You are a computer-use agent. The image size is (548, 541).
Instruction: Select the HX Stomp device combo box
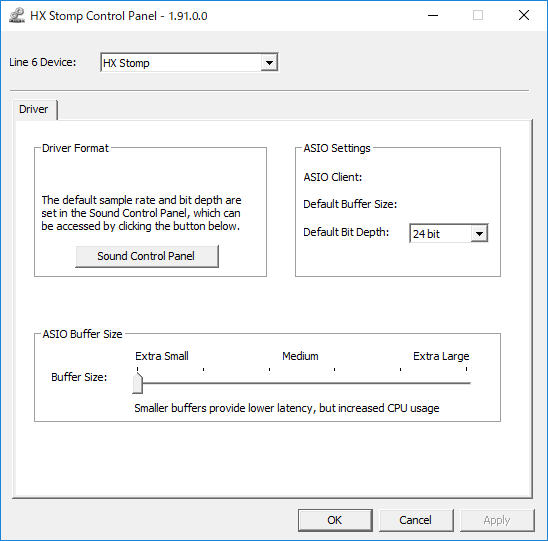189,63
